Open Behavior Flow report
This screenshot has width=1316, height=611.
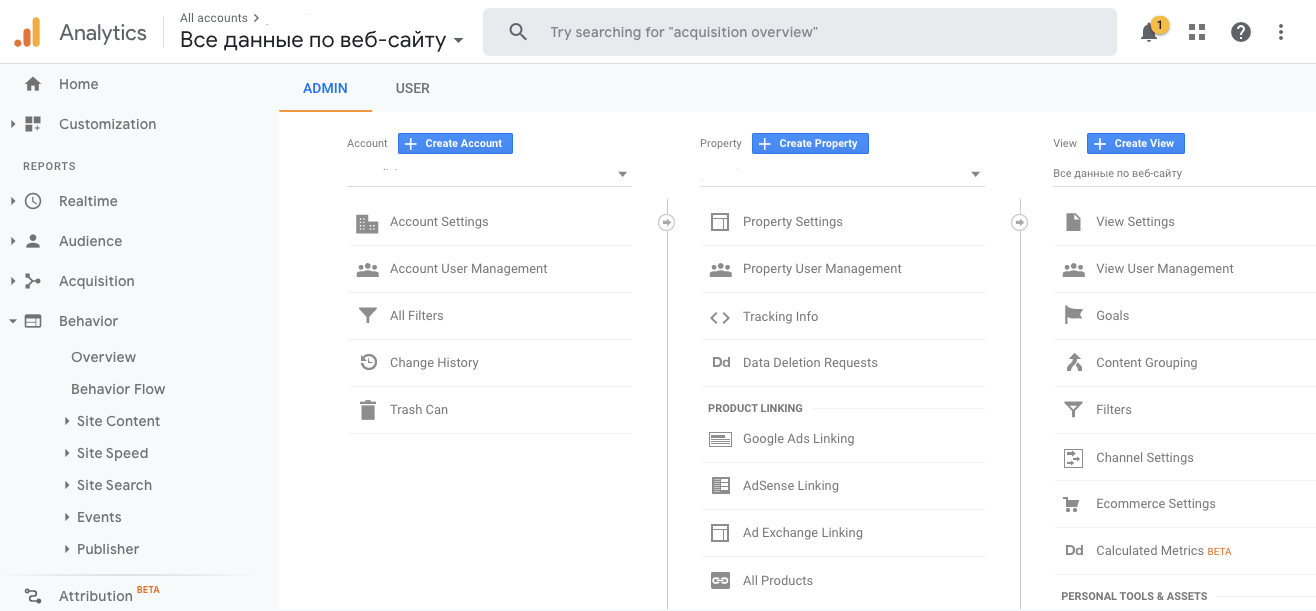point(118,389)
